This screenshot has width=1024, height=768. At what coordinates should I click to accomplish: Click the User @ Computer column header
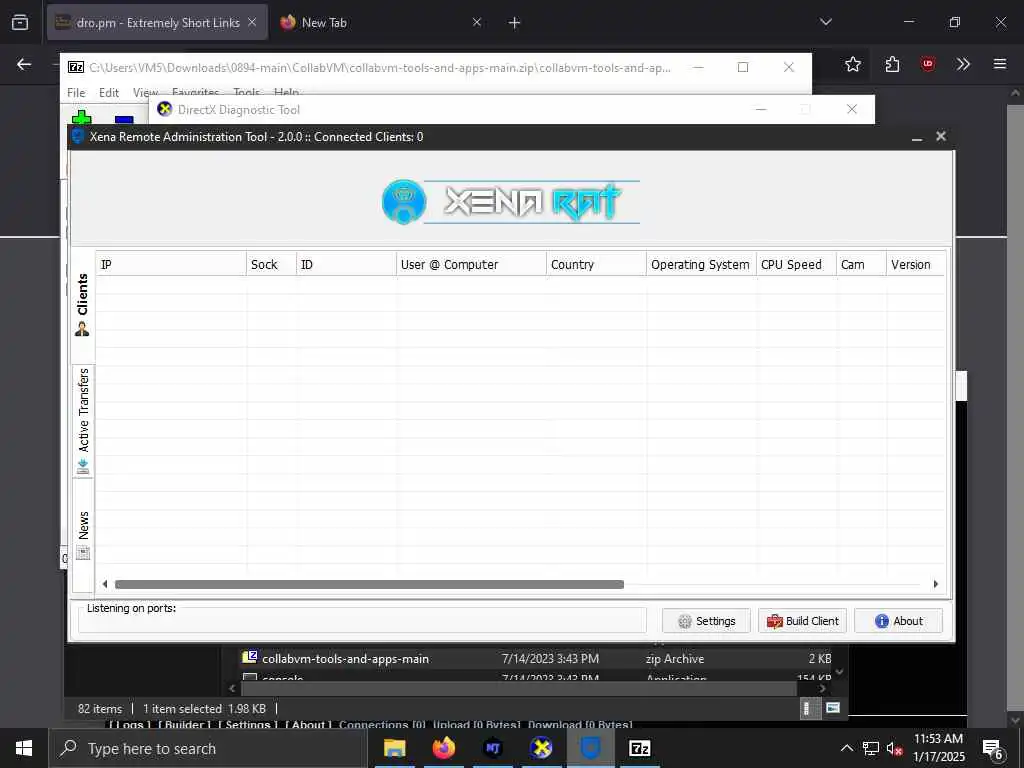pos(471,264)
